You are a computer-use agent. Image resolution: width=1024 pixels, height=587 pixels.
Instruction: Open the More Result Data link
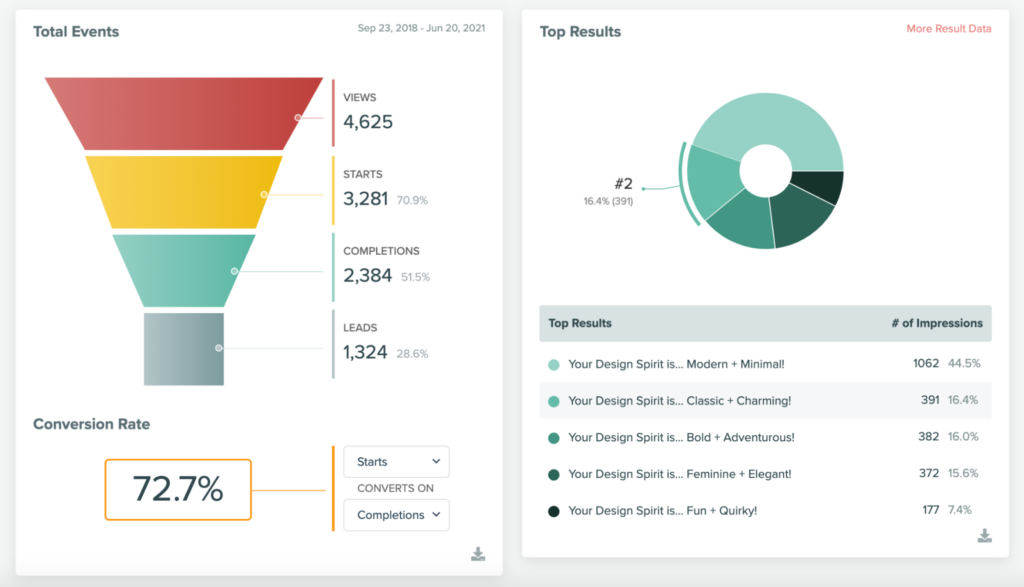[948, 29]
